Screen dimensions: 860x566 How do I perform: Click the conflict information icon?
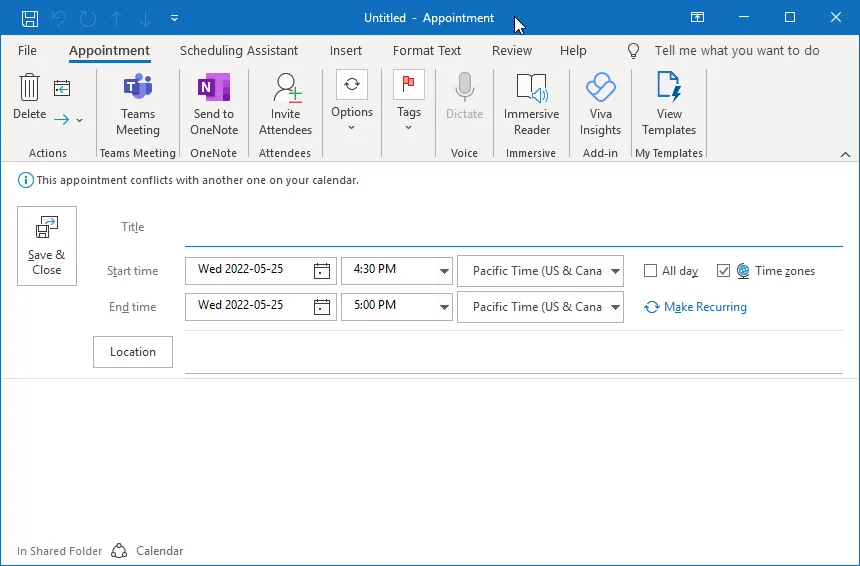(25, 180)
